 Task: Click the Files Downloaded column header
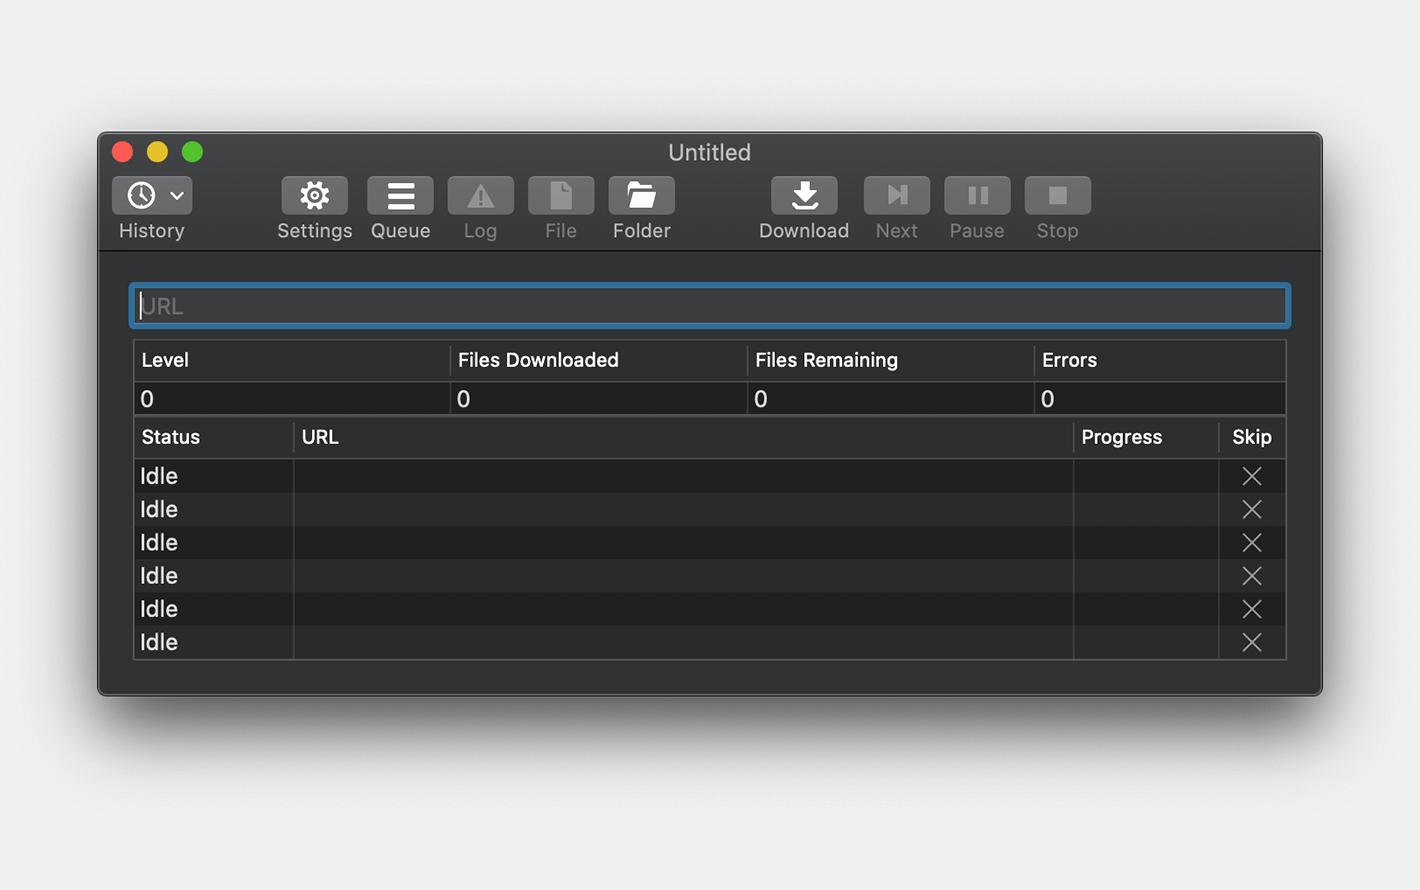point(538,360)
